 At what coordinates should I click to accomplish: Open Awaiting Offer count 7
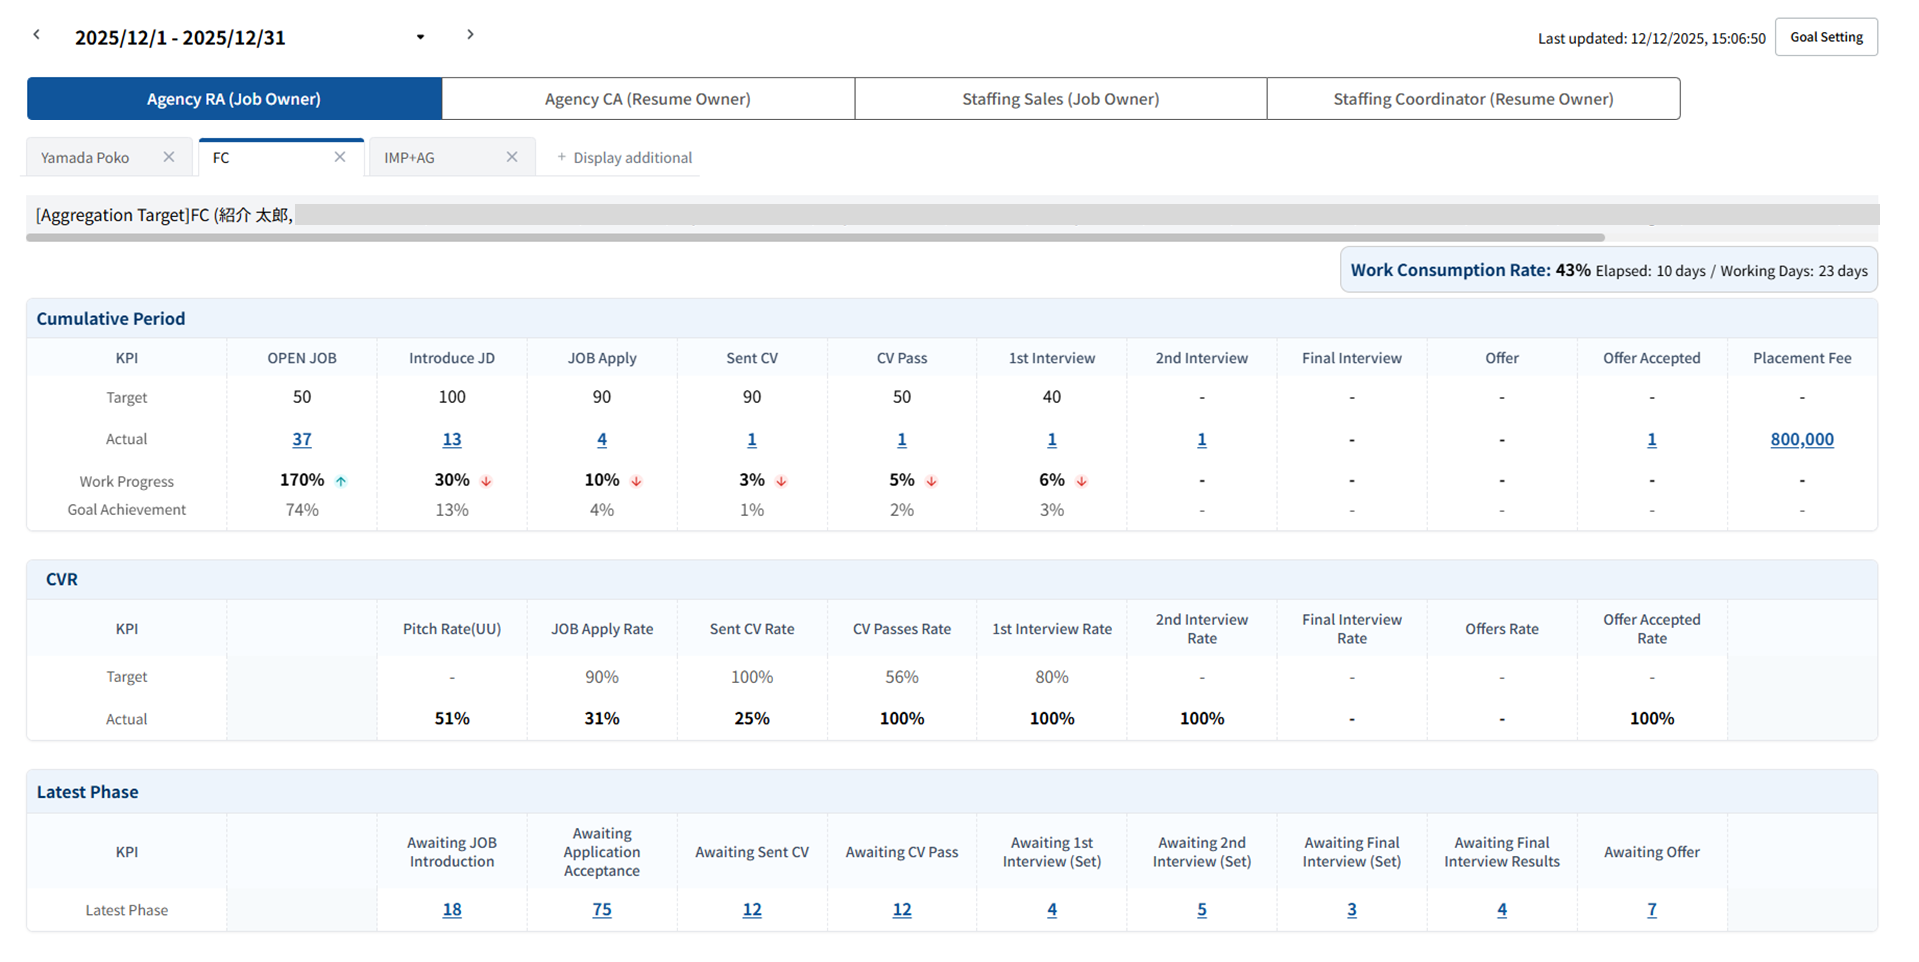[1651, 910]
